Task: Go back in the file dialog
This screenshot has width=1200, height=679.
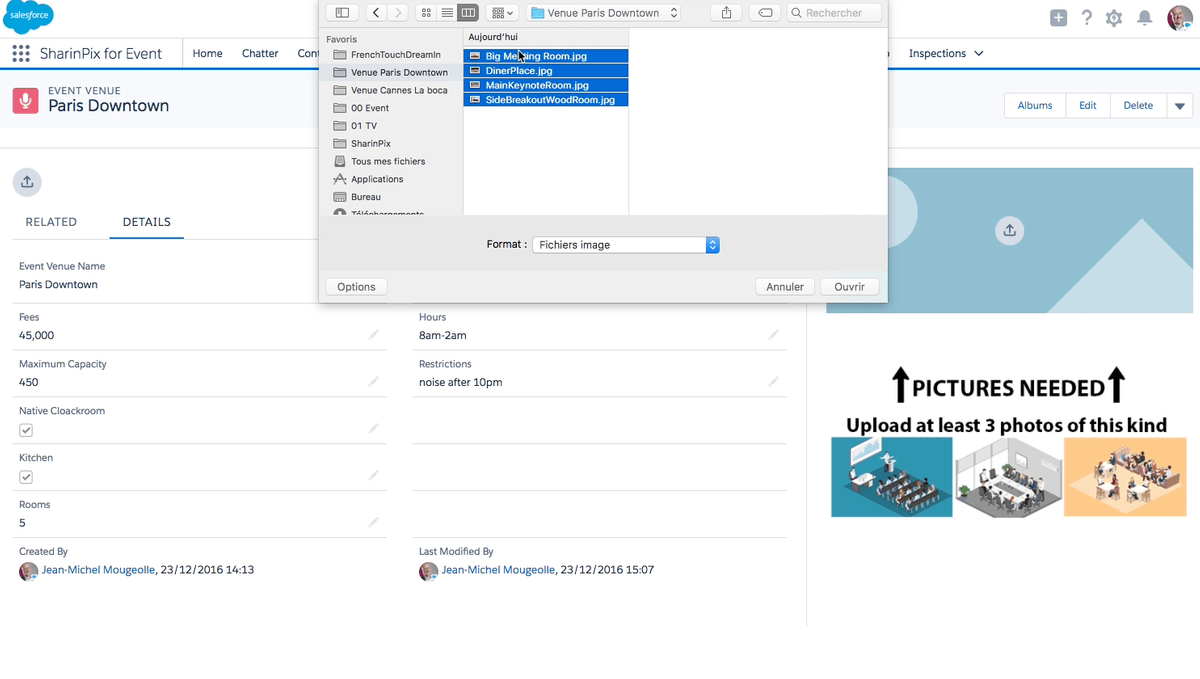Action: click(x=376, y=13)
